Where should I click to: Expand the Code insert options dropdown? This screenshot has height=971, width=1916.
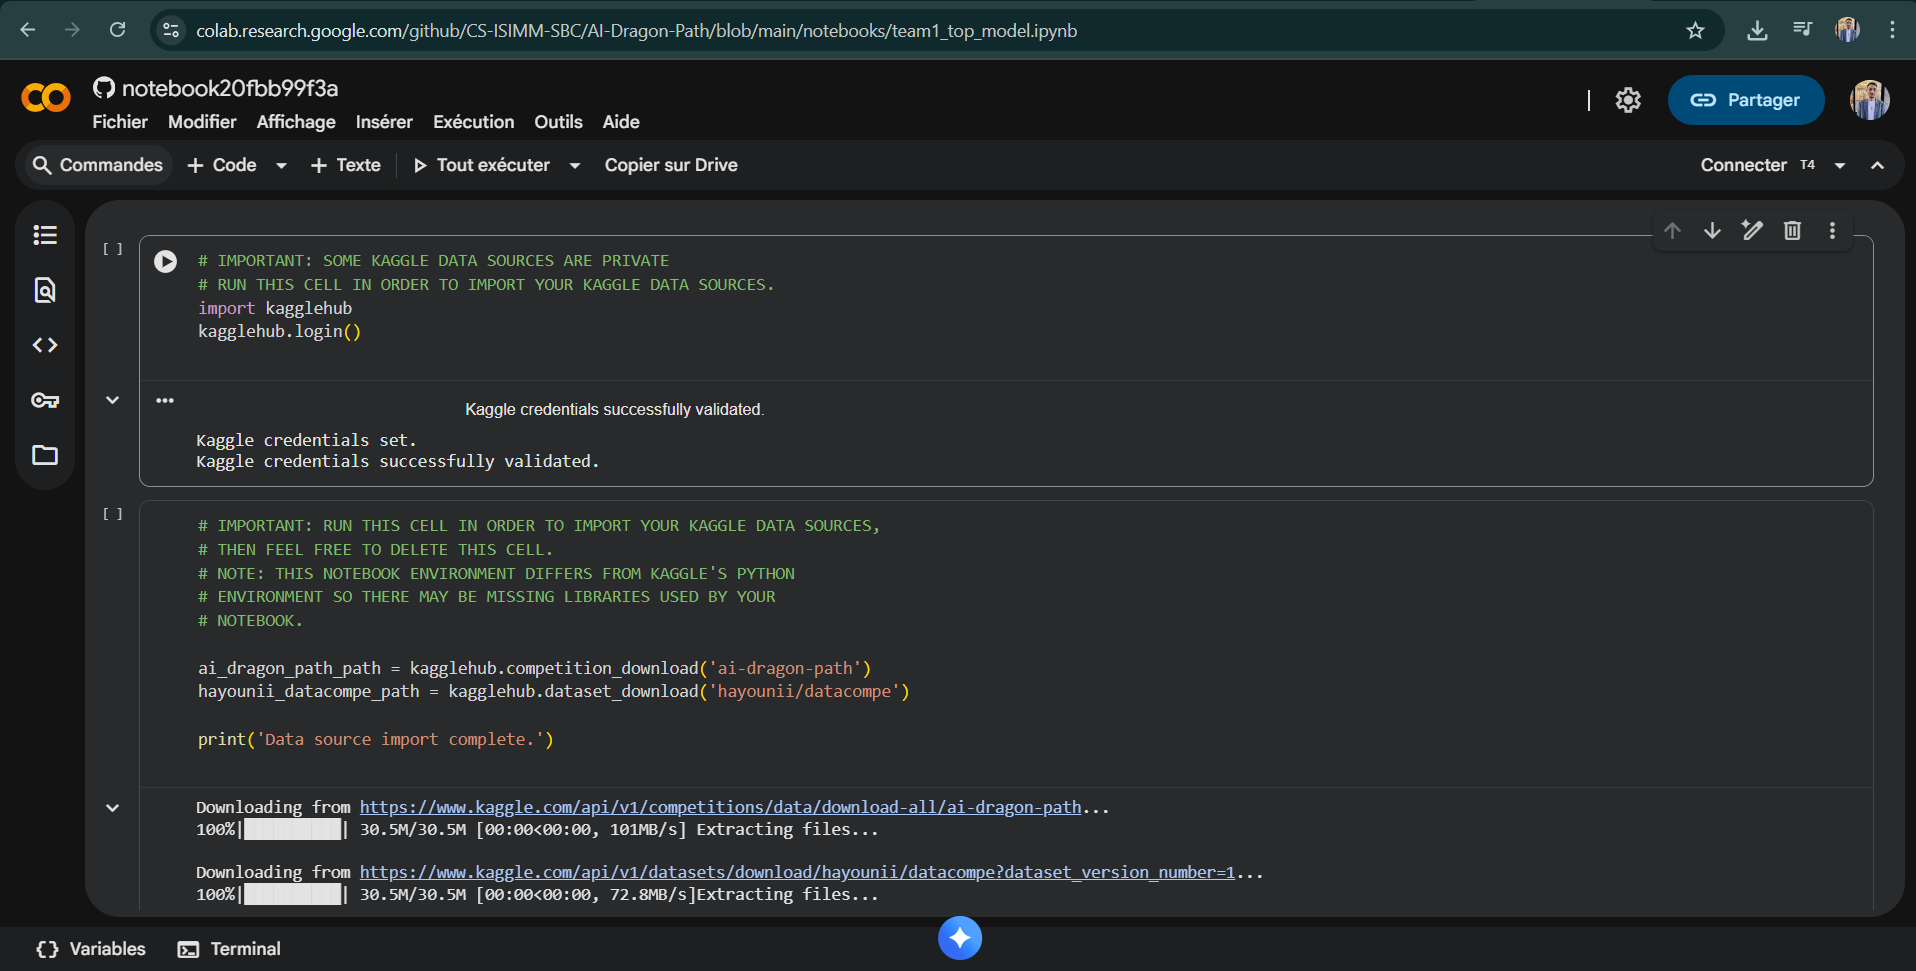[282, 165]
